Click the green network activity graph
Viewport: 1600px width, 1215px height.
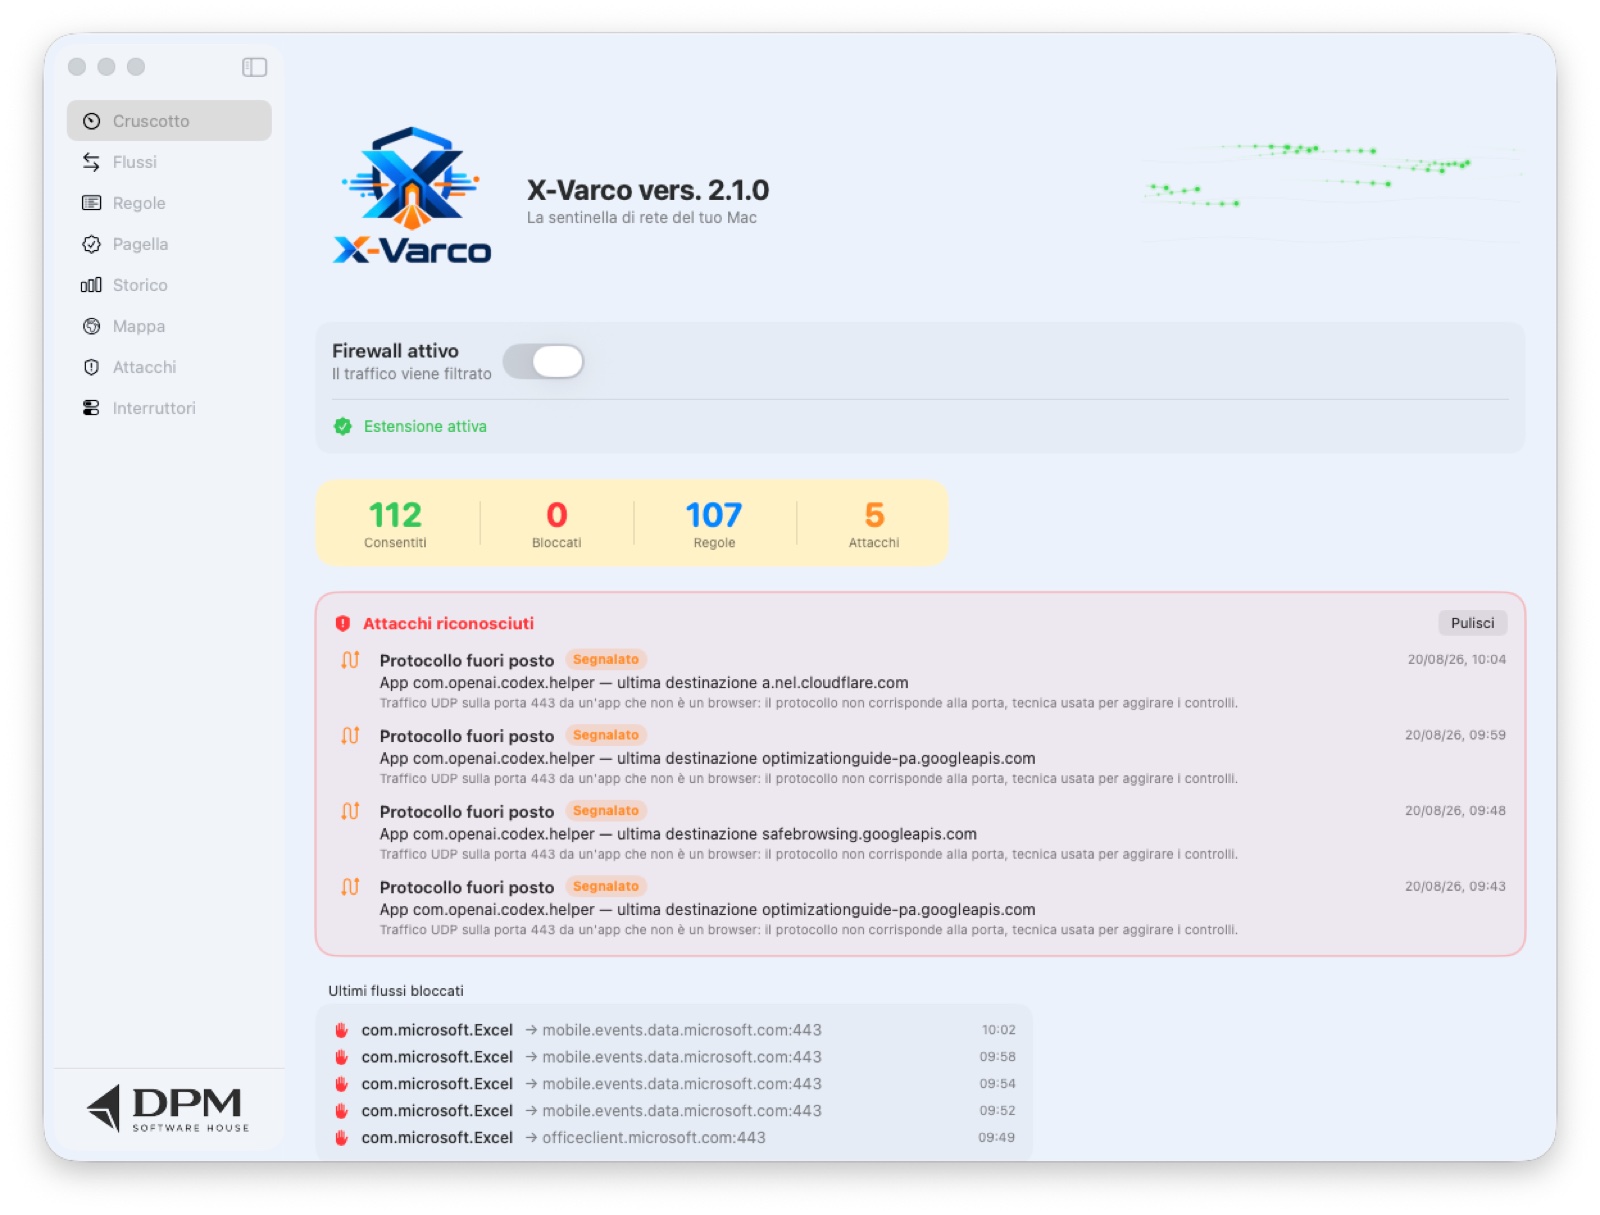[1332, 193]
